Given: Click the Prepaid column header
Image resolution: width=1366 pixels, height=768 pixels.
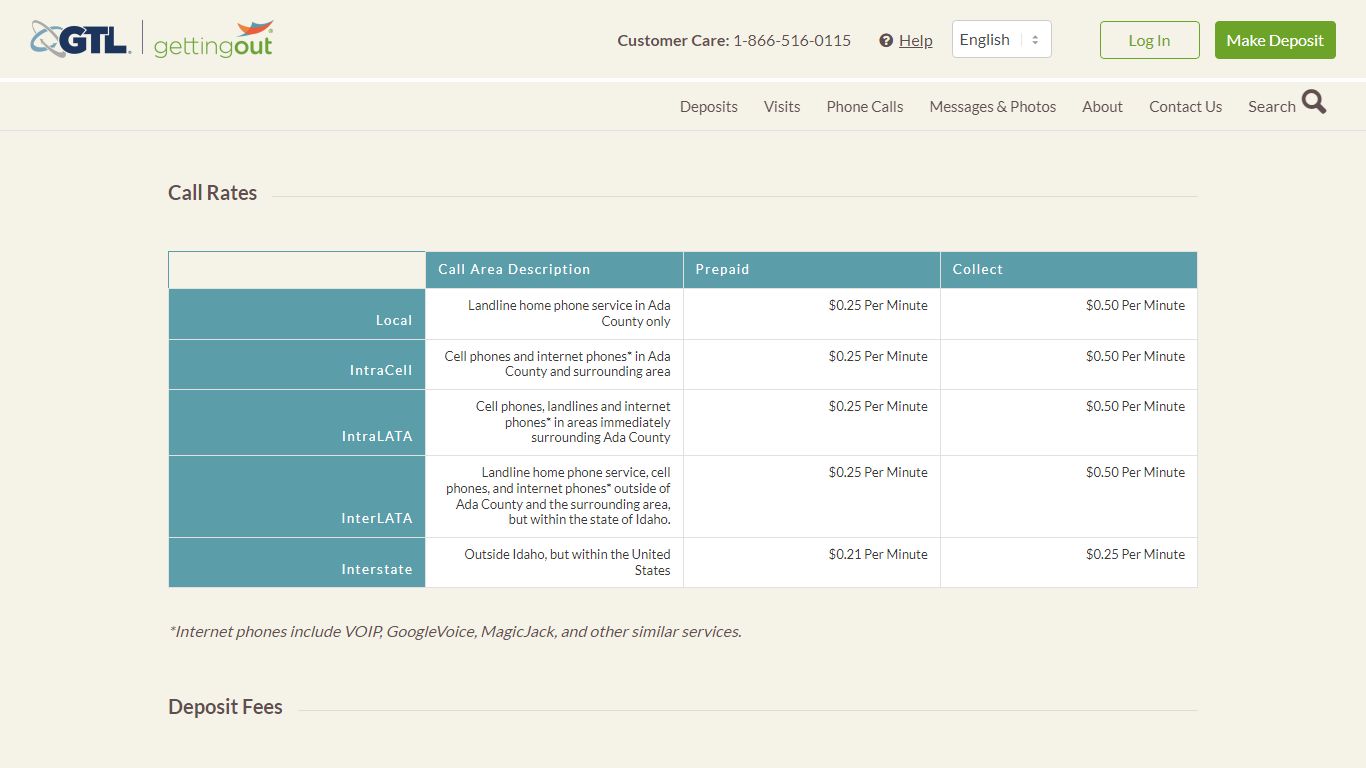Looking at the screenshot, I should click(812, 270).
